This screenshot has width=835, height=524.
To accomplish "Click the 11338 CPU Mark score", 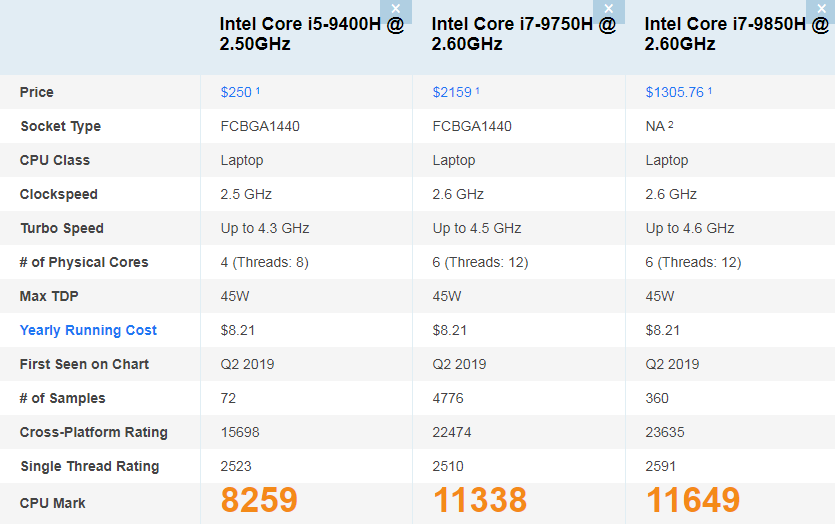I will [480, 501].
